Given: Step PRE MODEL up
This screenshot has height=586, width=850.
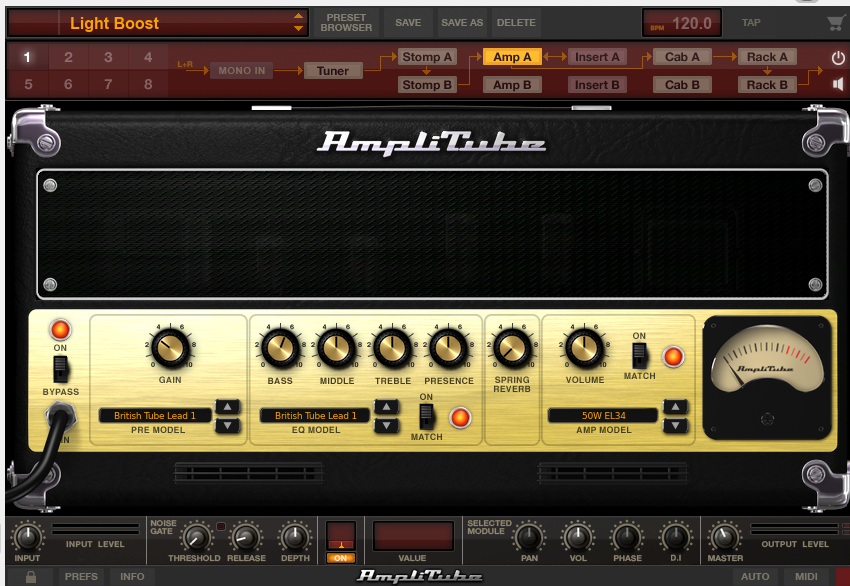Looking at the screenshot, I should (228, 407).
